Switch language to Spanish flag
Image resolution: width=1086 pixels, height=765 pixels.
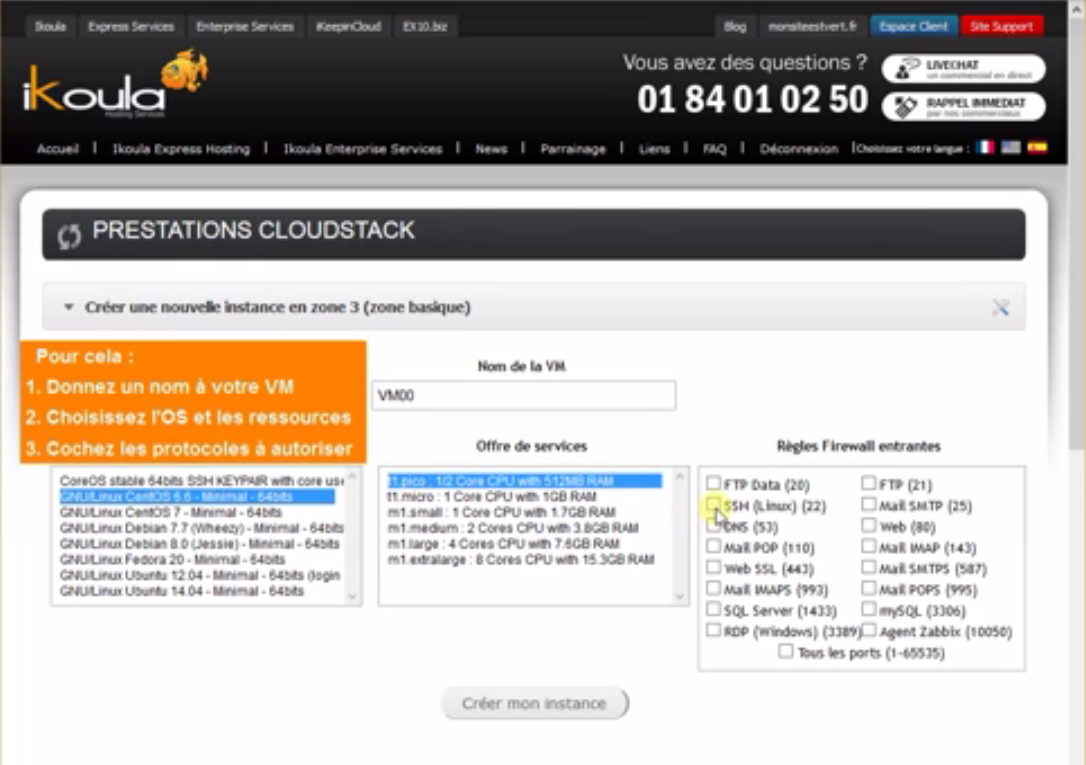(x=1037, y=147)
